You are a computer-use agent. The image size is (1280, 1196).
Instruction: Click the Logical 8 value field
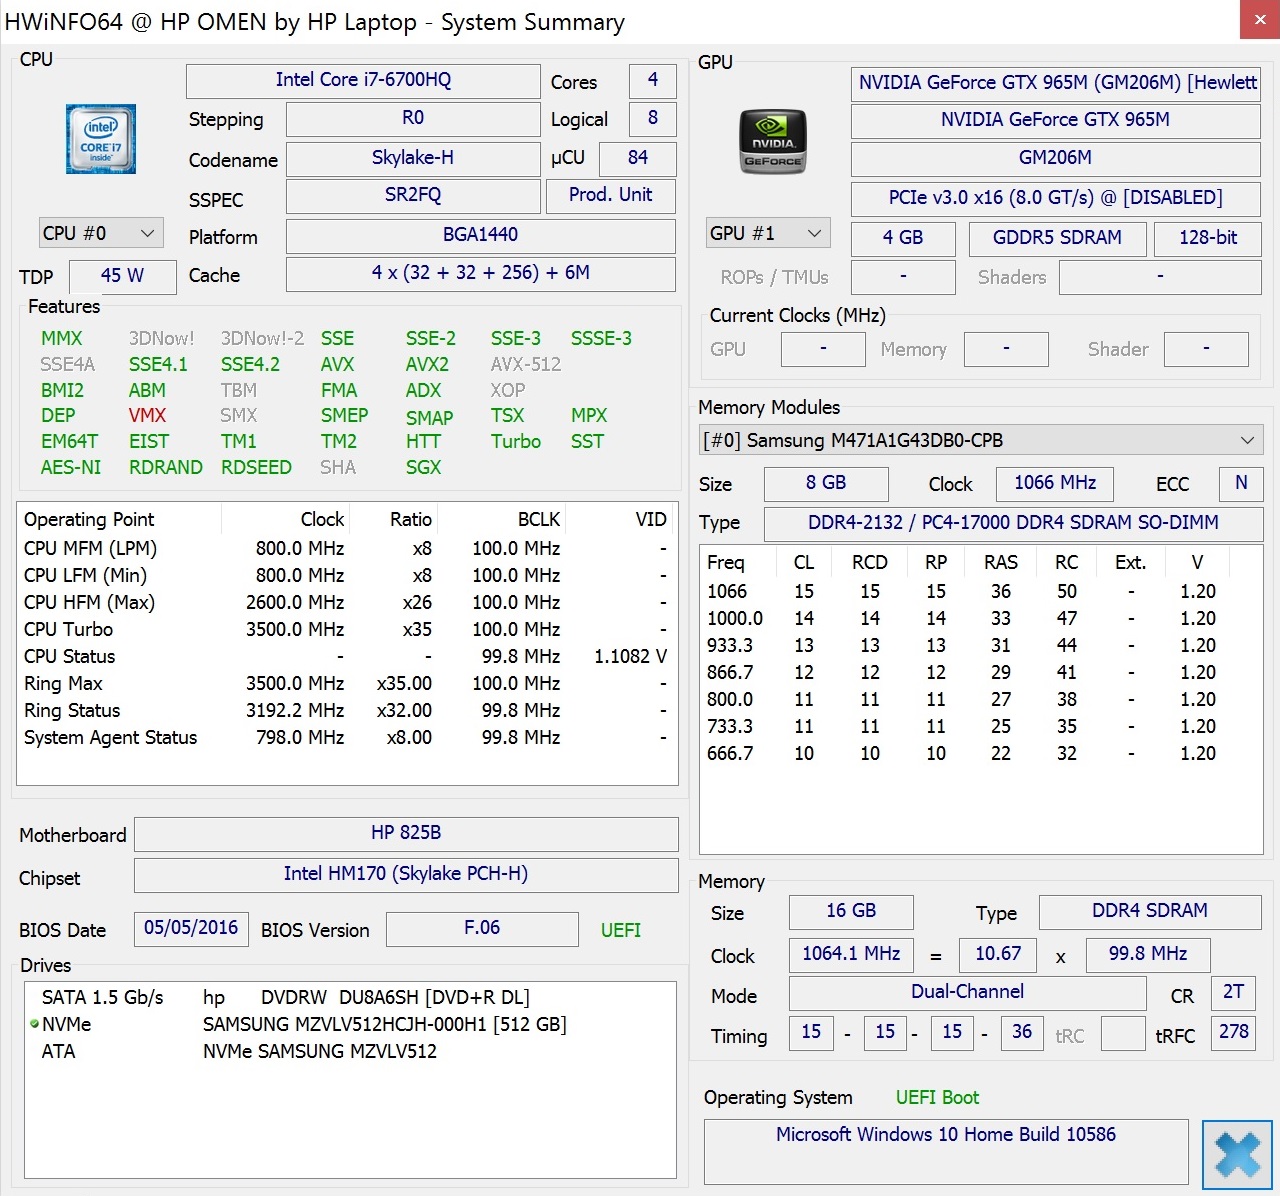[653, 119]
